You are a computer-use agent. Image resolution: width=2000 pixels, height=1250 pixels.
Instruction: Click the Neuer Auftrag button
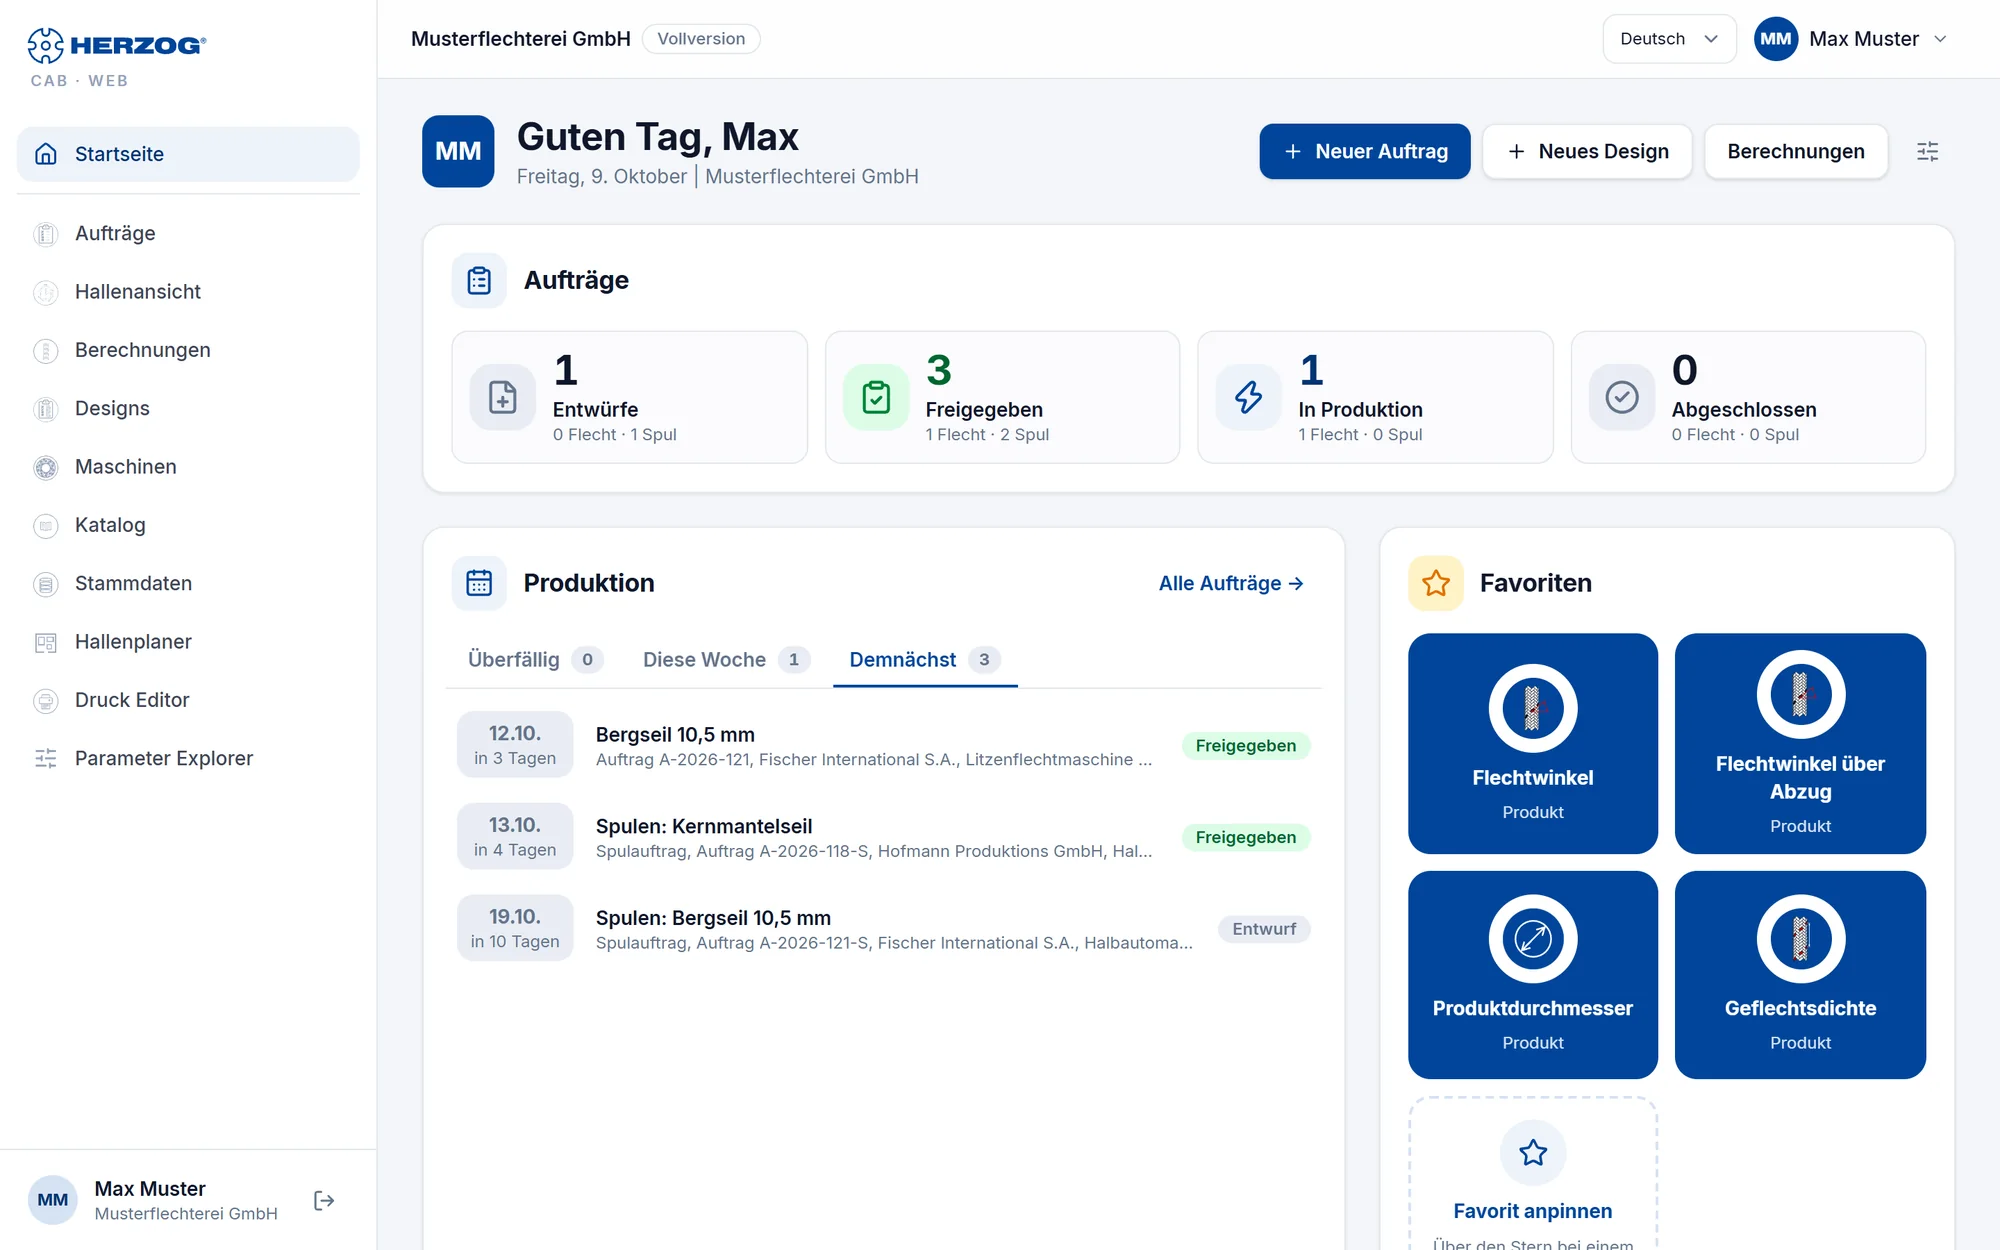click(1364, 151)
